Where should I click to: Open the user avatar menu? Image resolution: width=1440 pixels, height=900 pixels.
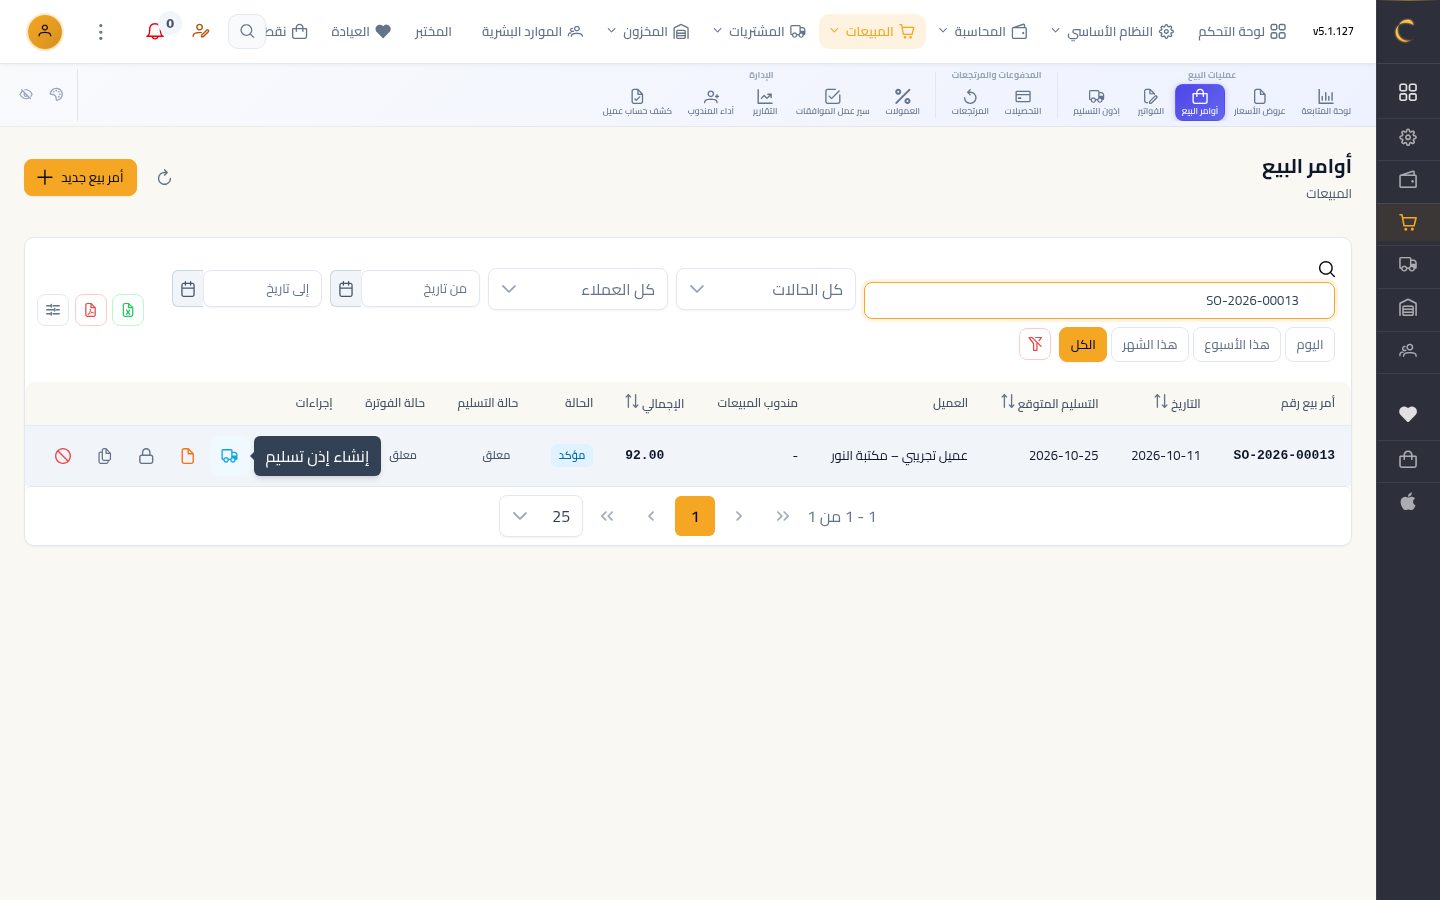point(45,32)
